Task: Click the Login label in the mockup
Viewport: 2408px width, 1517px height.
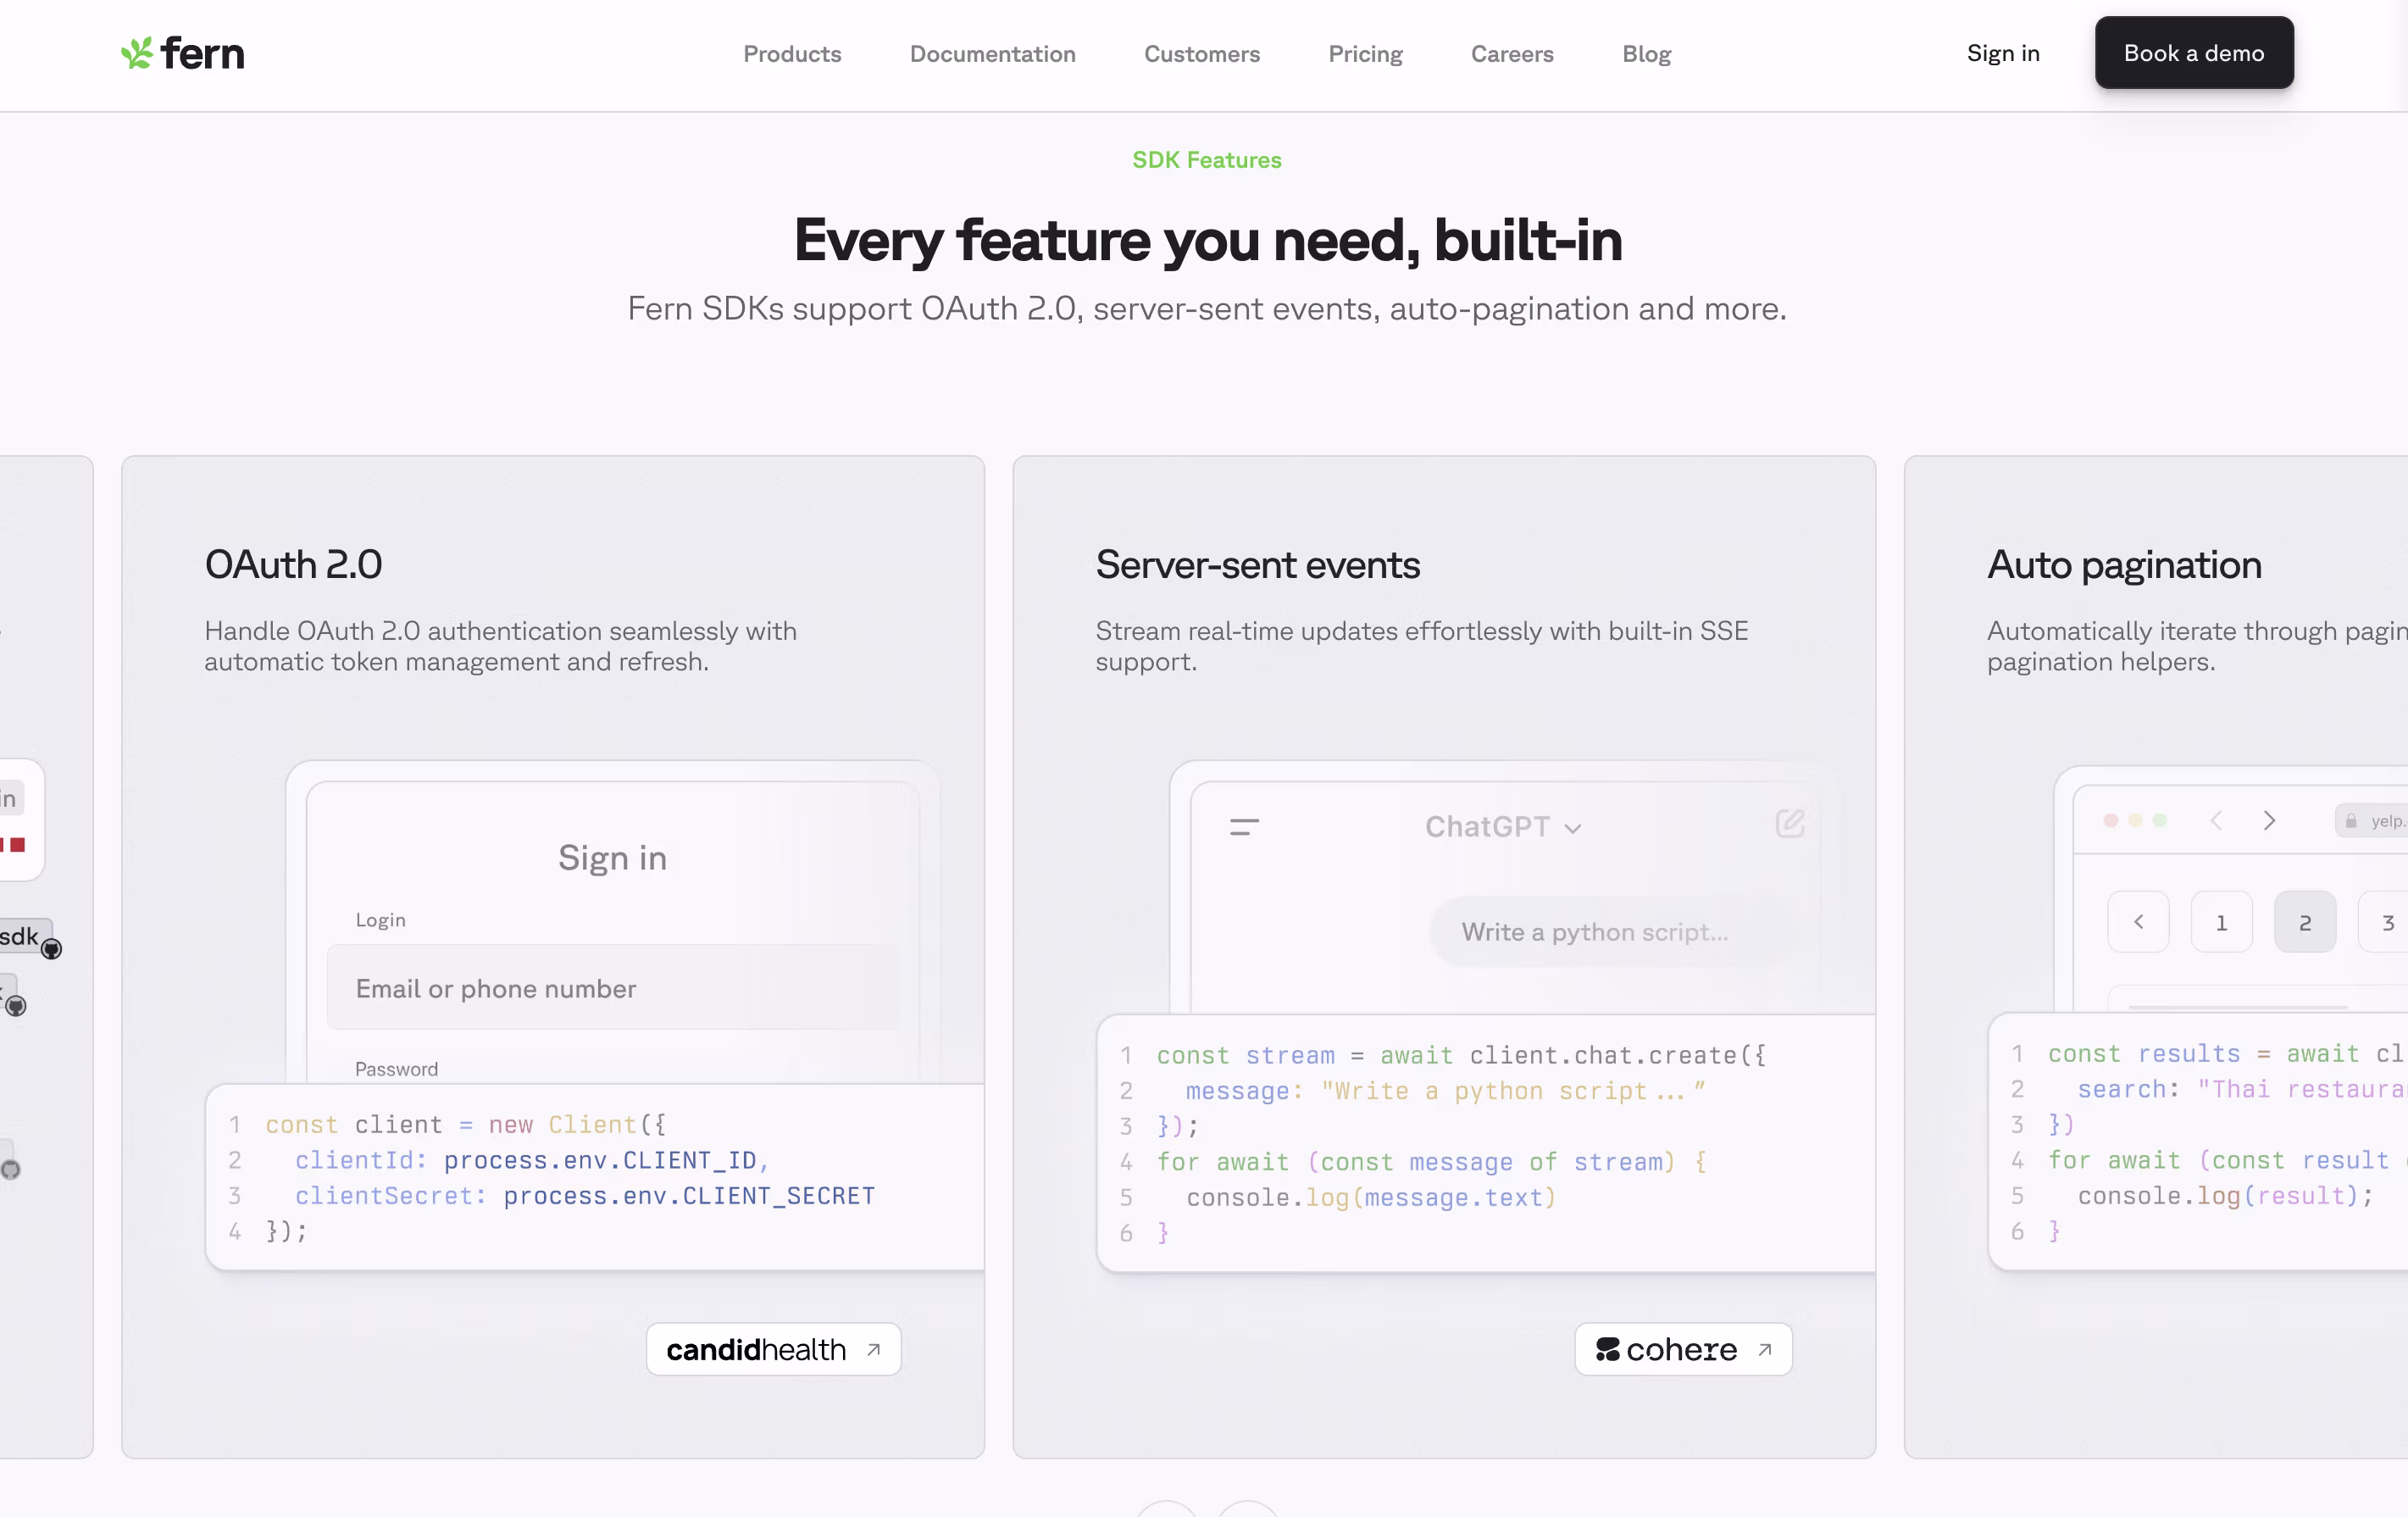Action: (380, 919)
